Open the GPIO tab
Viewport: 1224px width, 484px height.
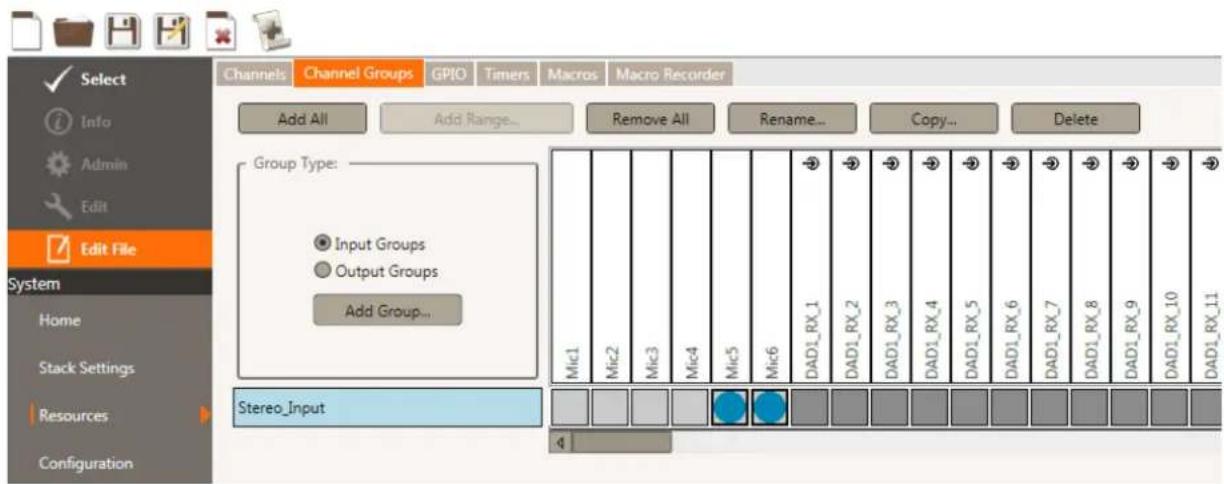pyautogui.click(x=449, y=73)
